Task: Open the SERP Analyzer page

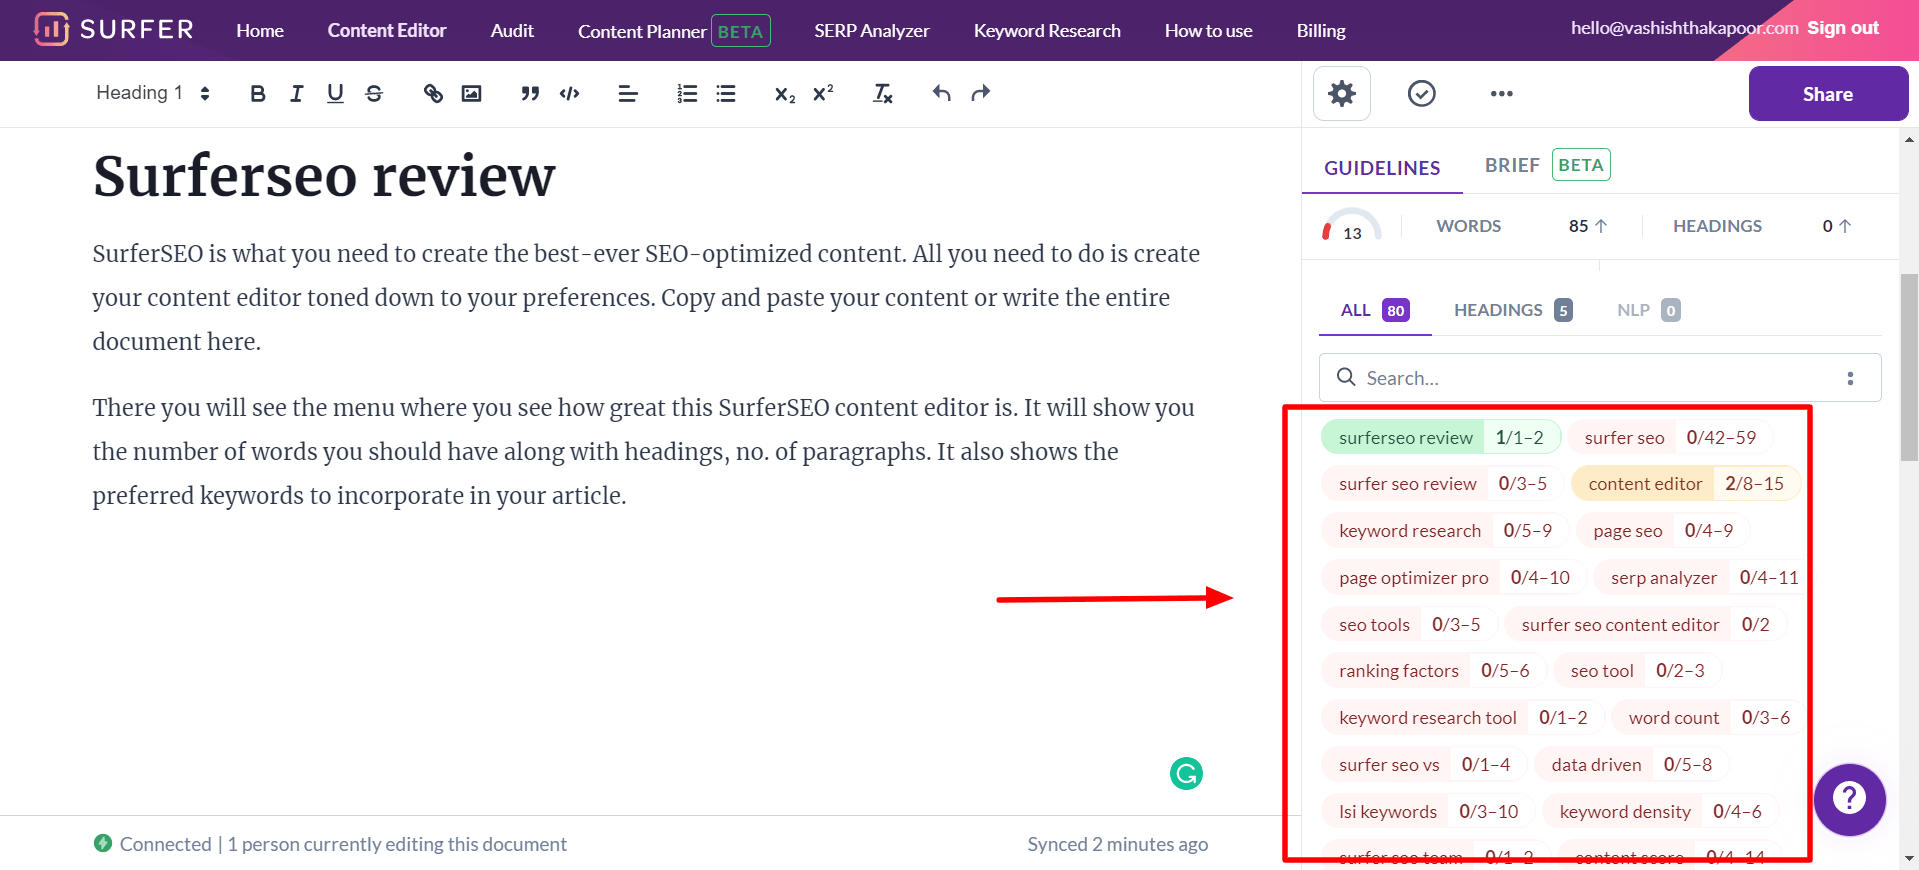Action: click(872, 31)
